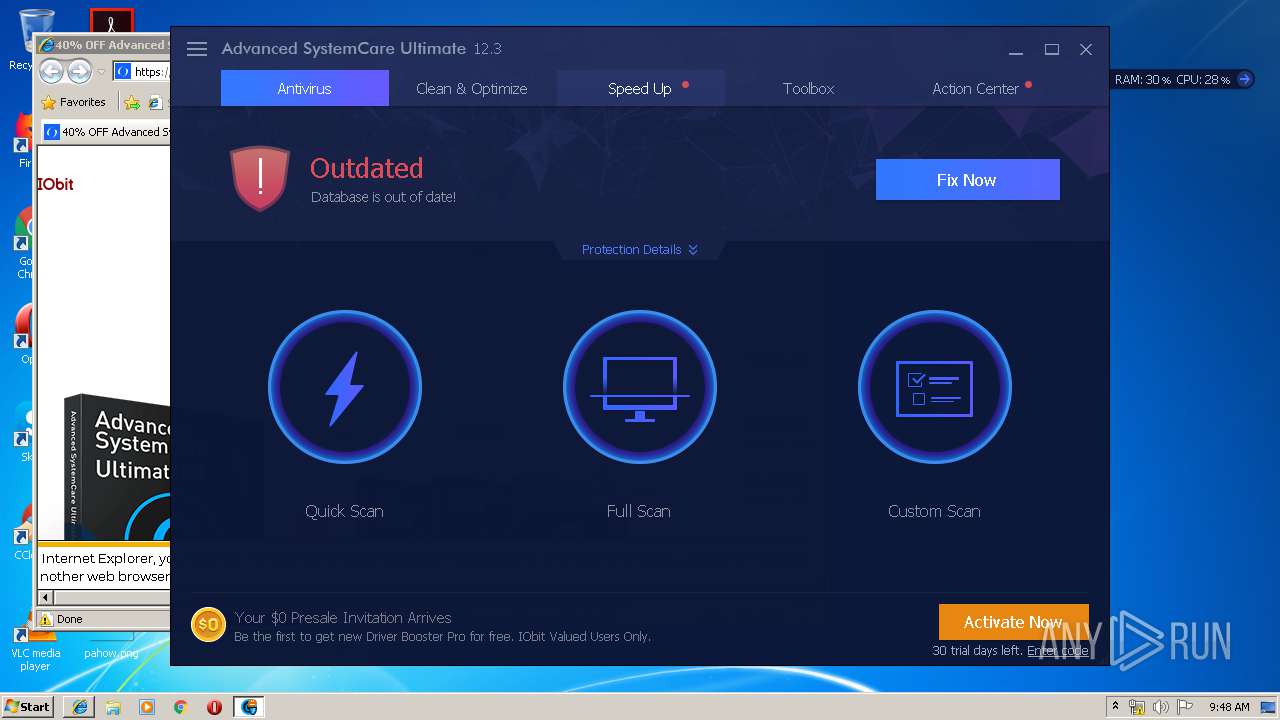This screenshot has height=720, width=1280.
Task: Click the Start button
Action: click(28, 707)
